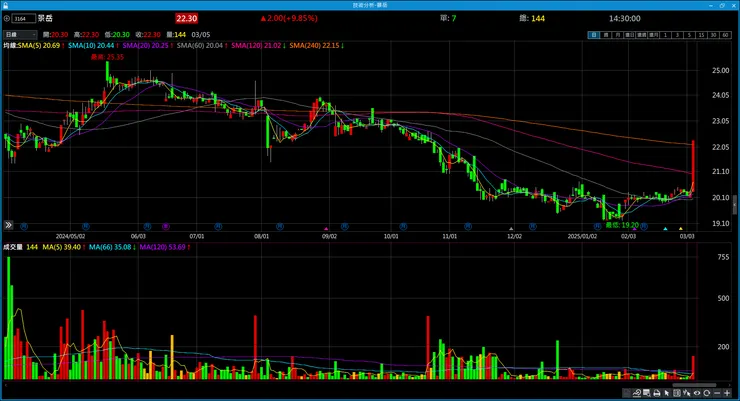The width and height of the screenshot is (740, 401).
Task: Select the 60-minute timeframe button
Action: click(725, 35)
